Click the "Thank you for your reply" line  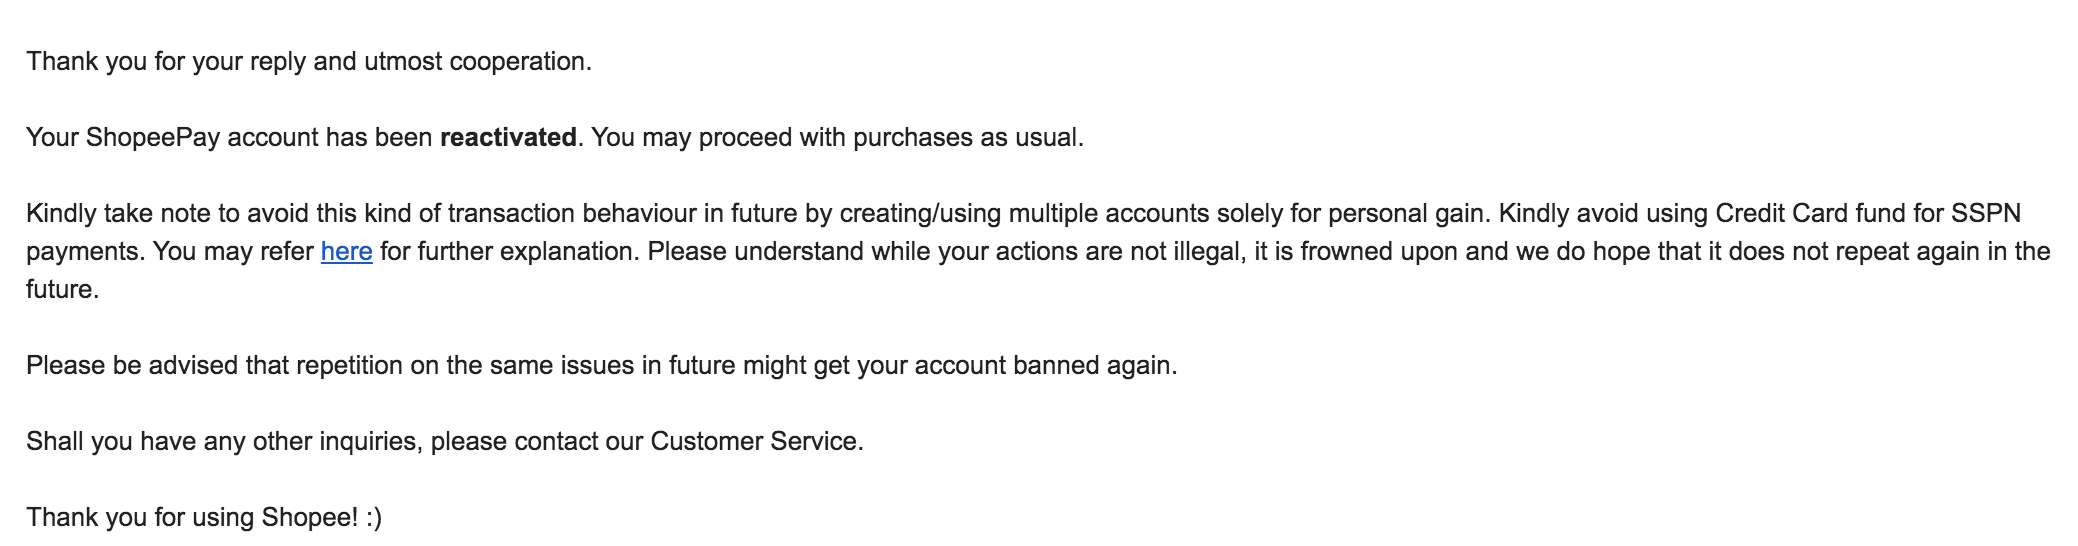(x=309, y=62)
